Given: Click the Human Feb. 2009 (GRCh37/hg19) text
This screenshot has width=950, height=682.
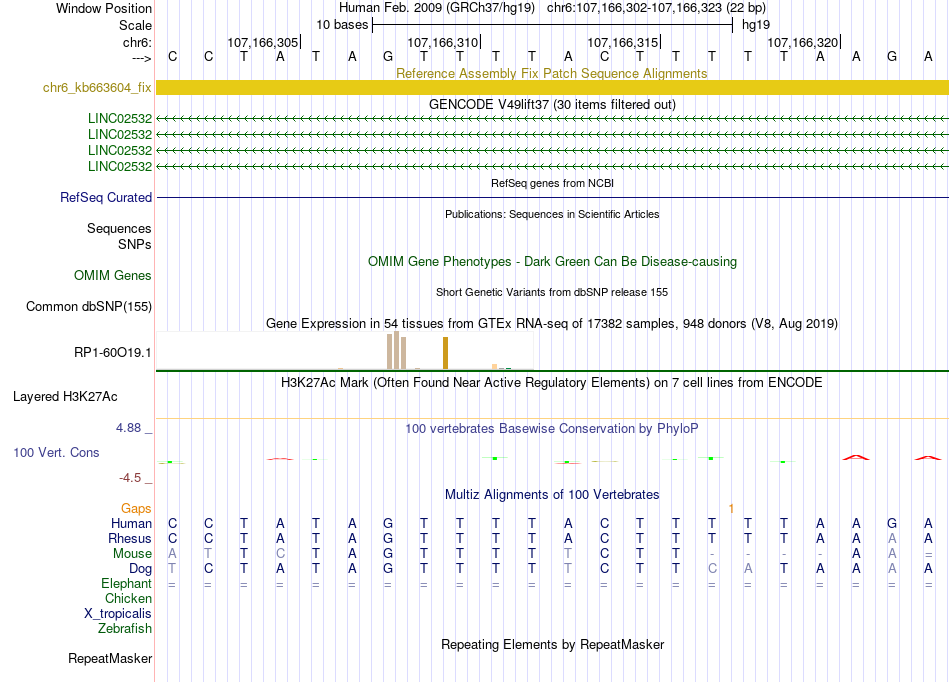Looking at the screenshot, I should pyautogui.click(x=437, y=8).
